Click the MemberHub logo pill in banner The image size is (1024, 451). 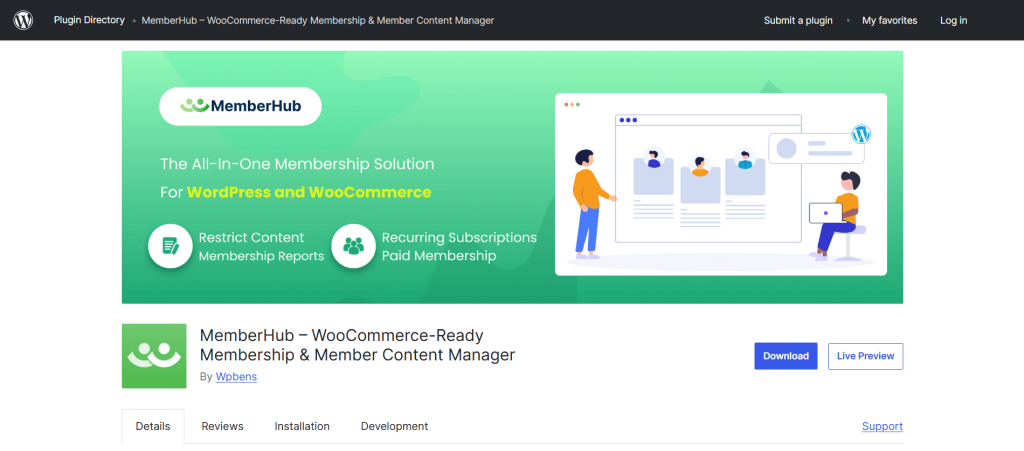240,106
